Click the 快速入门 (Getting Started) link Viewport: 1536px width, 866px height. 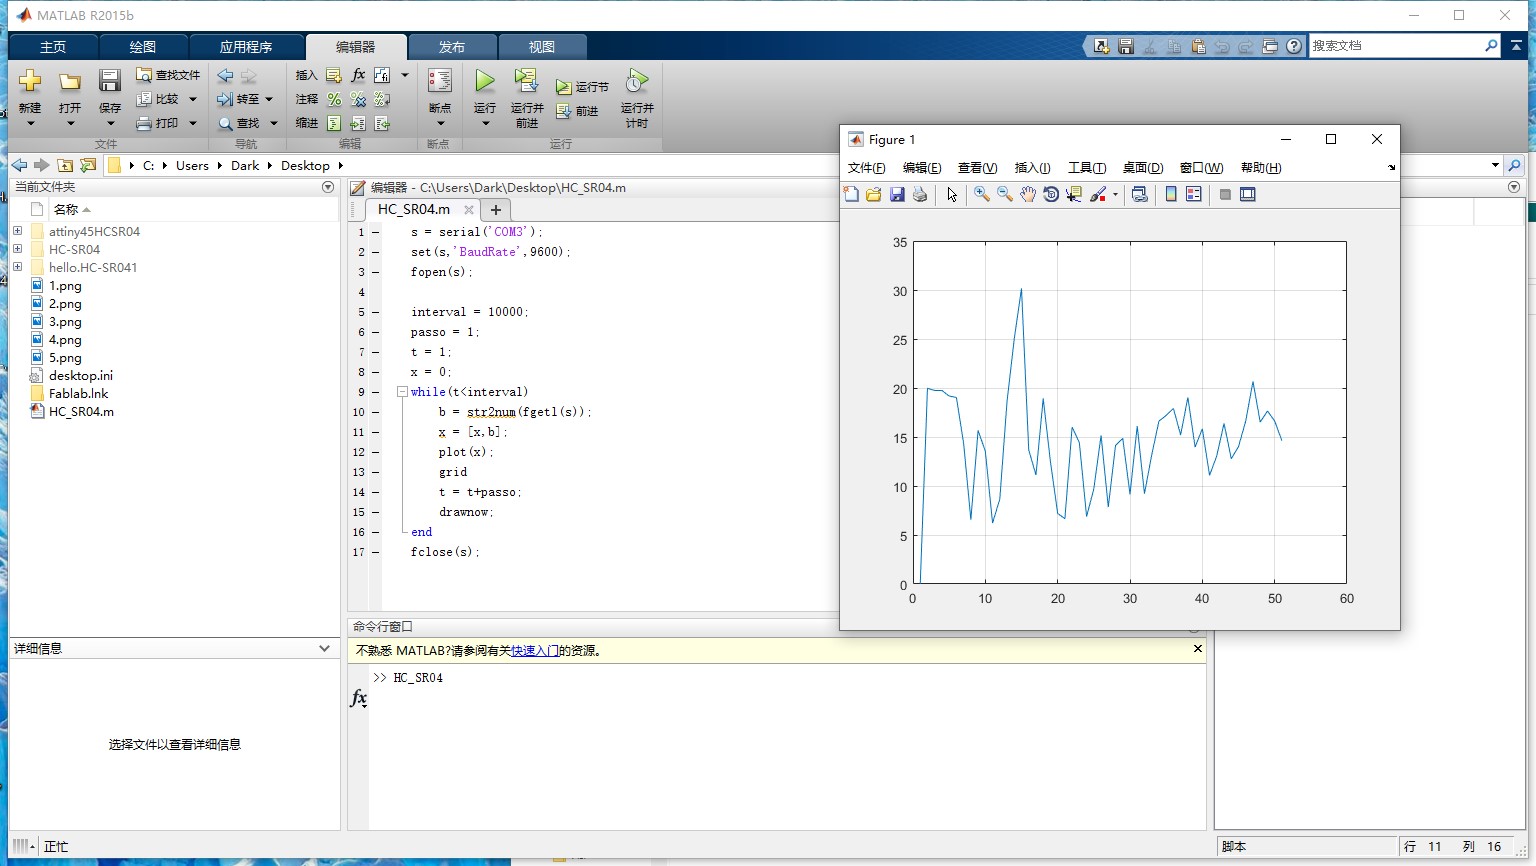[x=535, y=651]
